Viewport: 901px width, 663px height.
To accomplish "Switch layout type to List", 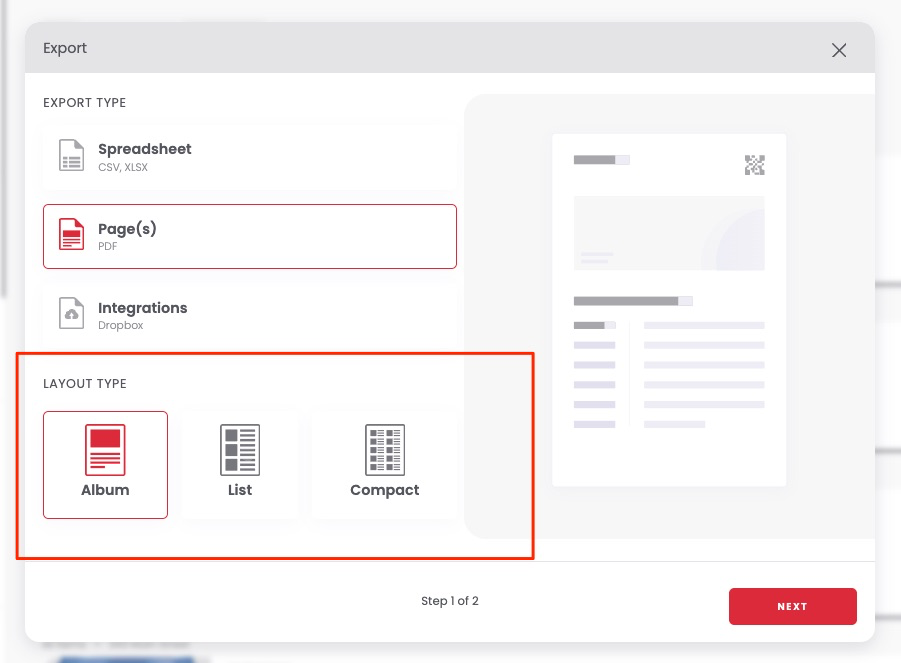I will coord(240,465).
